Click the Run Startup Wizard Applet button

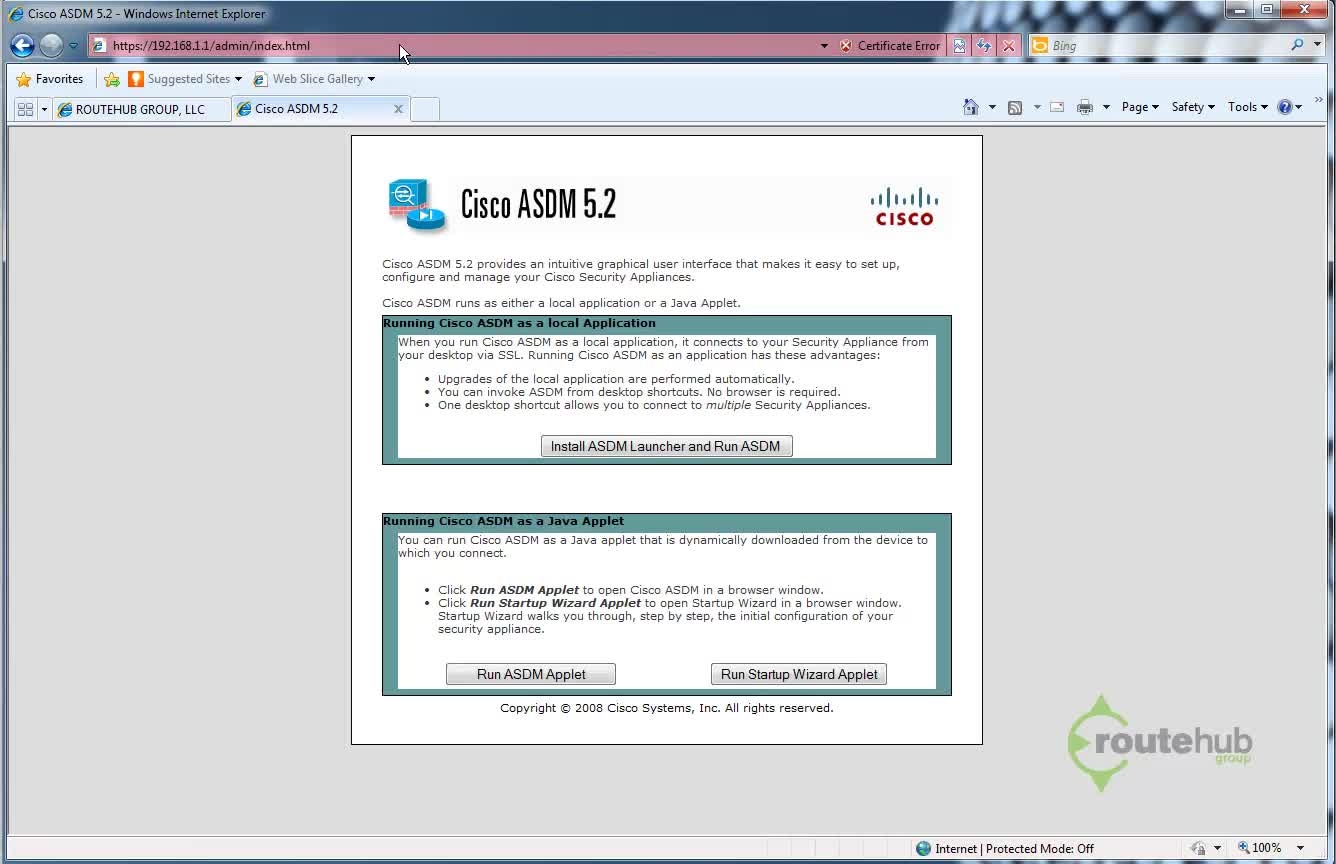[x=799, y=674]
